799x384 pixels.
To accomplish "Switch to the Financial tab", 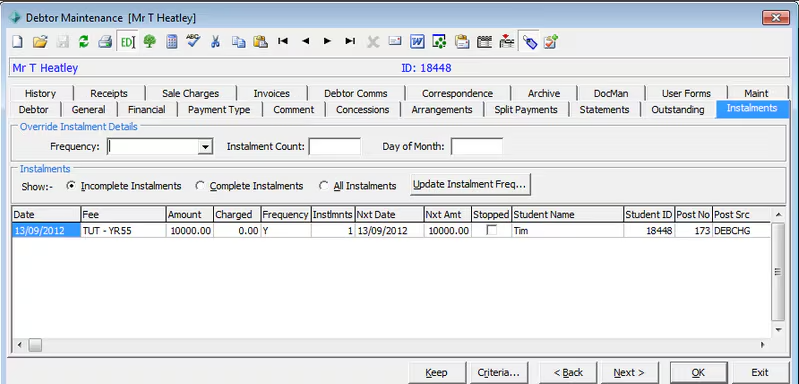I will (147, 109).
